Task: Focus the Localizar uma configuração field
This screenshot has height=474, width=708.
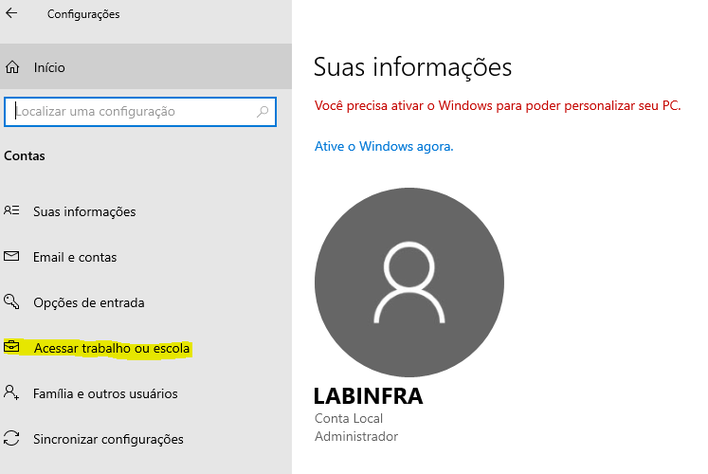Action: coord(140,112)
